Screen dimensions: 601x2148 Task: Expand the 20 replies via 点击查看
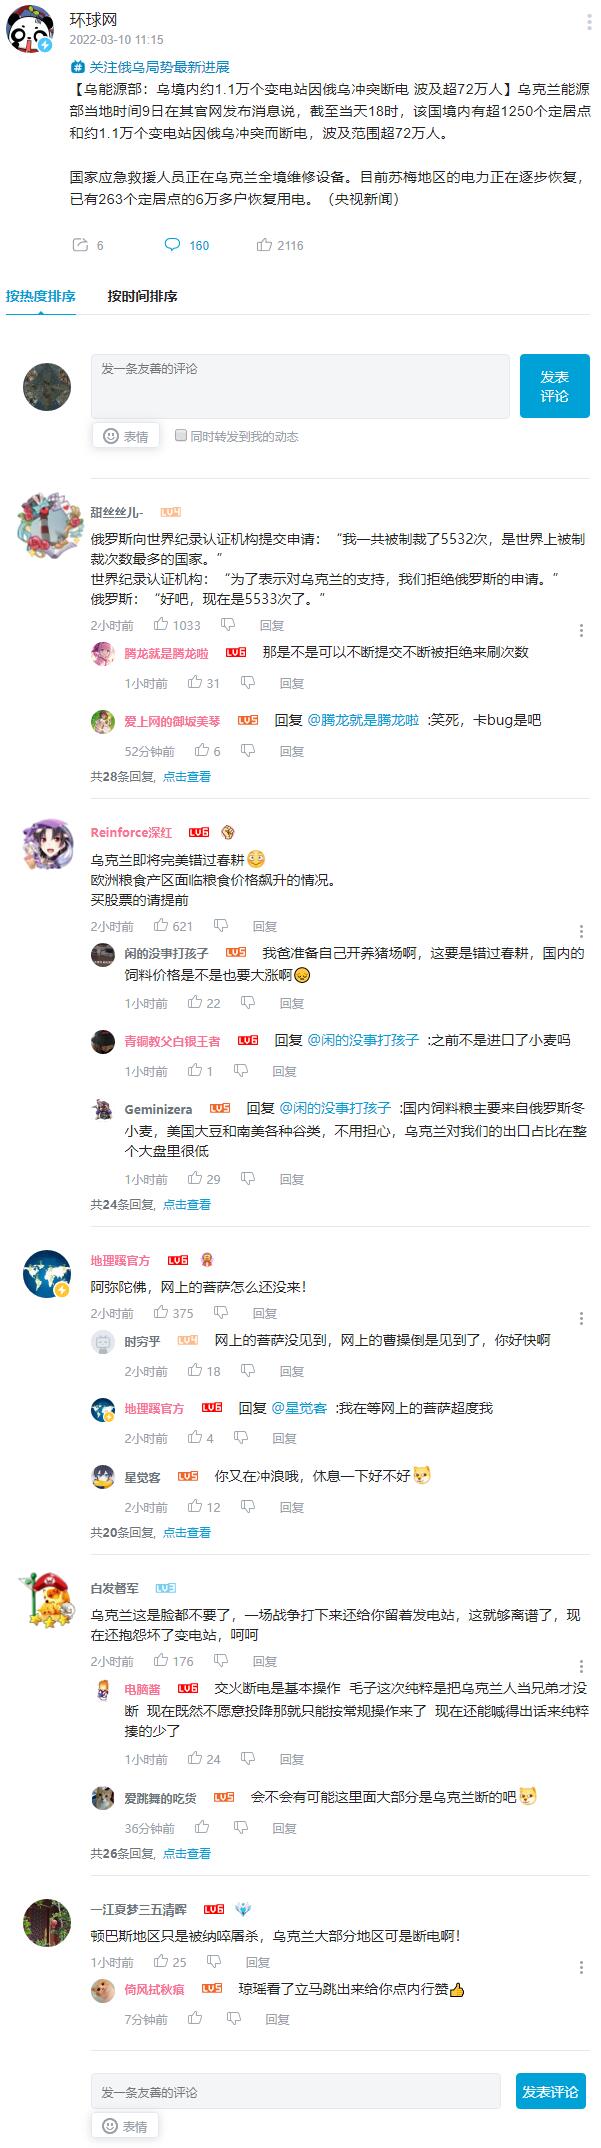click(187, 1532)
